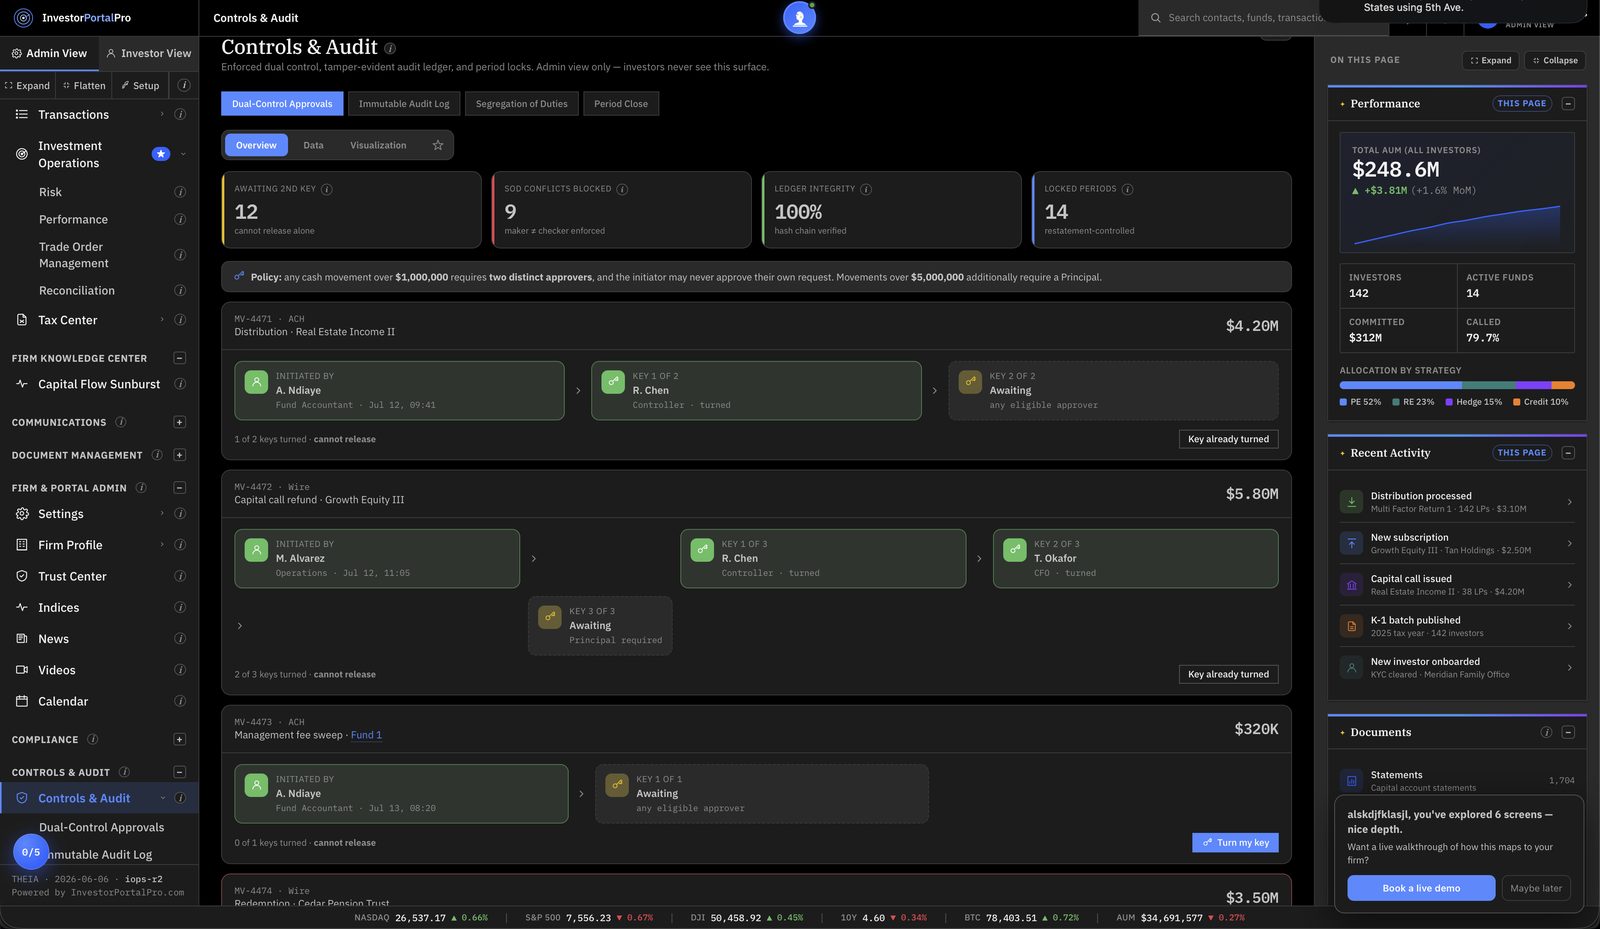
Task: Open the Fund 1 link
Action: click(366, 735)
